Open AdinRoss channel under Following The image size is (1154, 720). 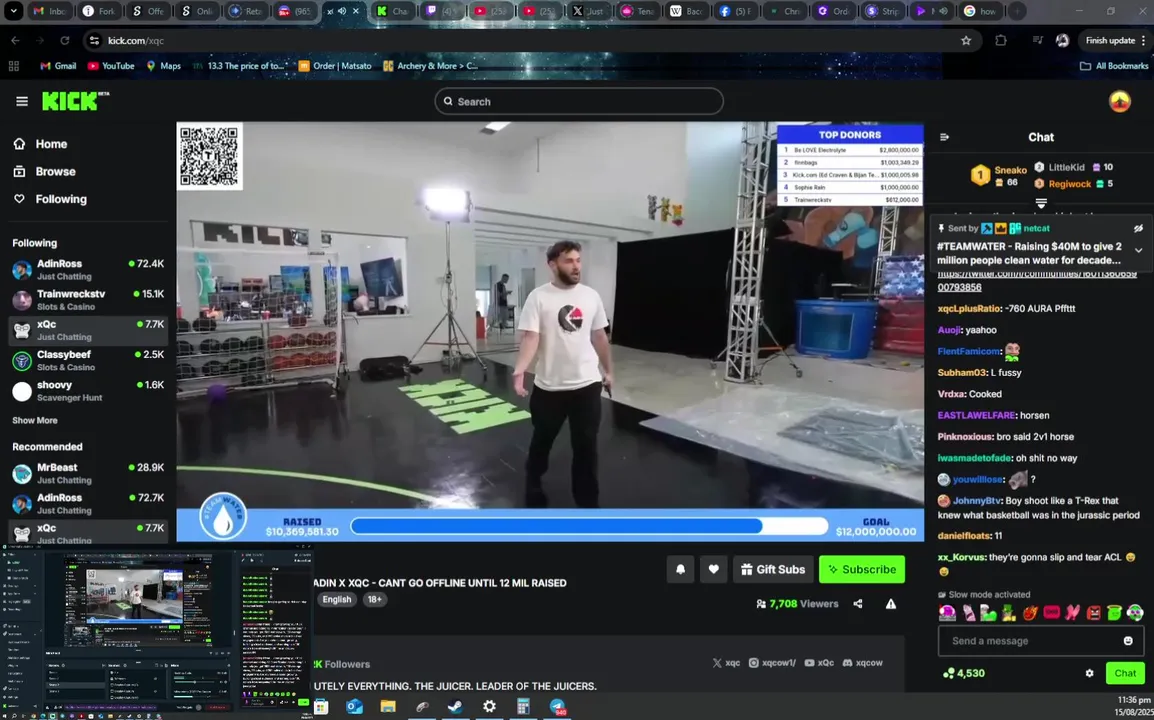coord(88,269)
